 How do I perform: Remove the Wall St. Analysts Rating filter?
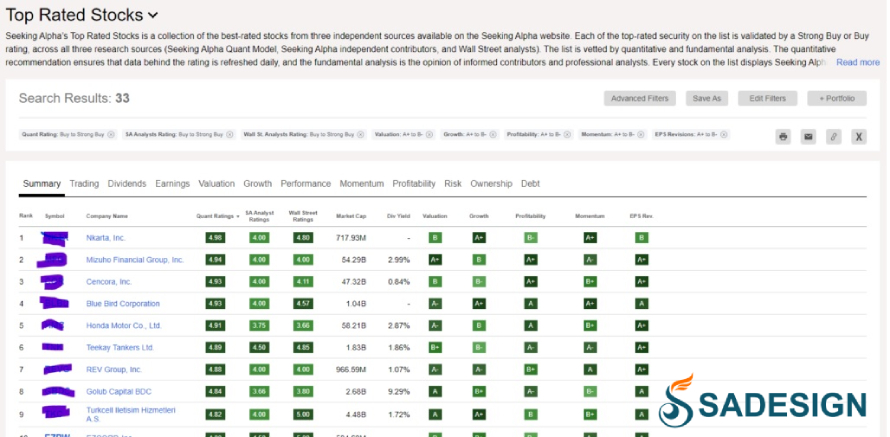pyautogui.click(x=361, y=135)
